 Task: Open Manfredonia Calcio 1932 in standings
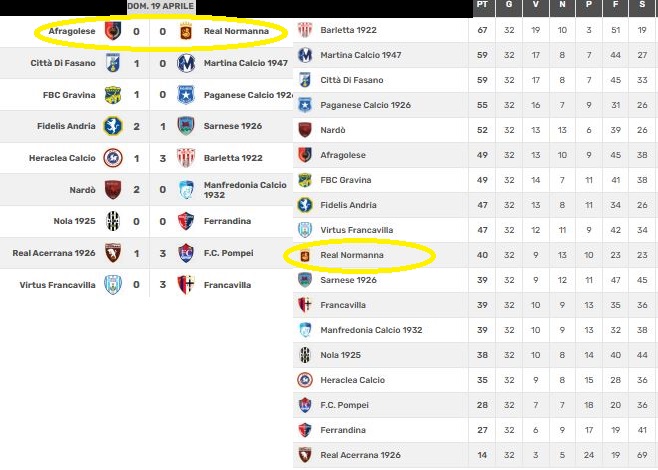[x=371, y=330]
